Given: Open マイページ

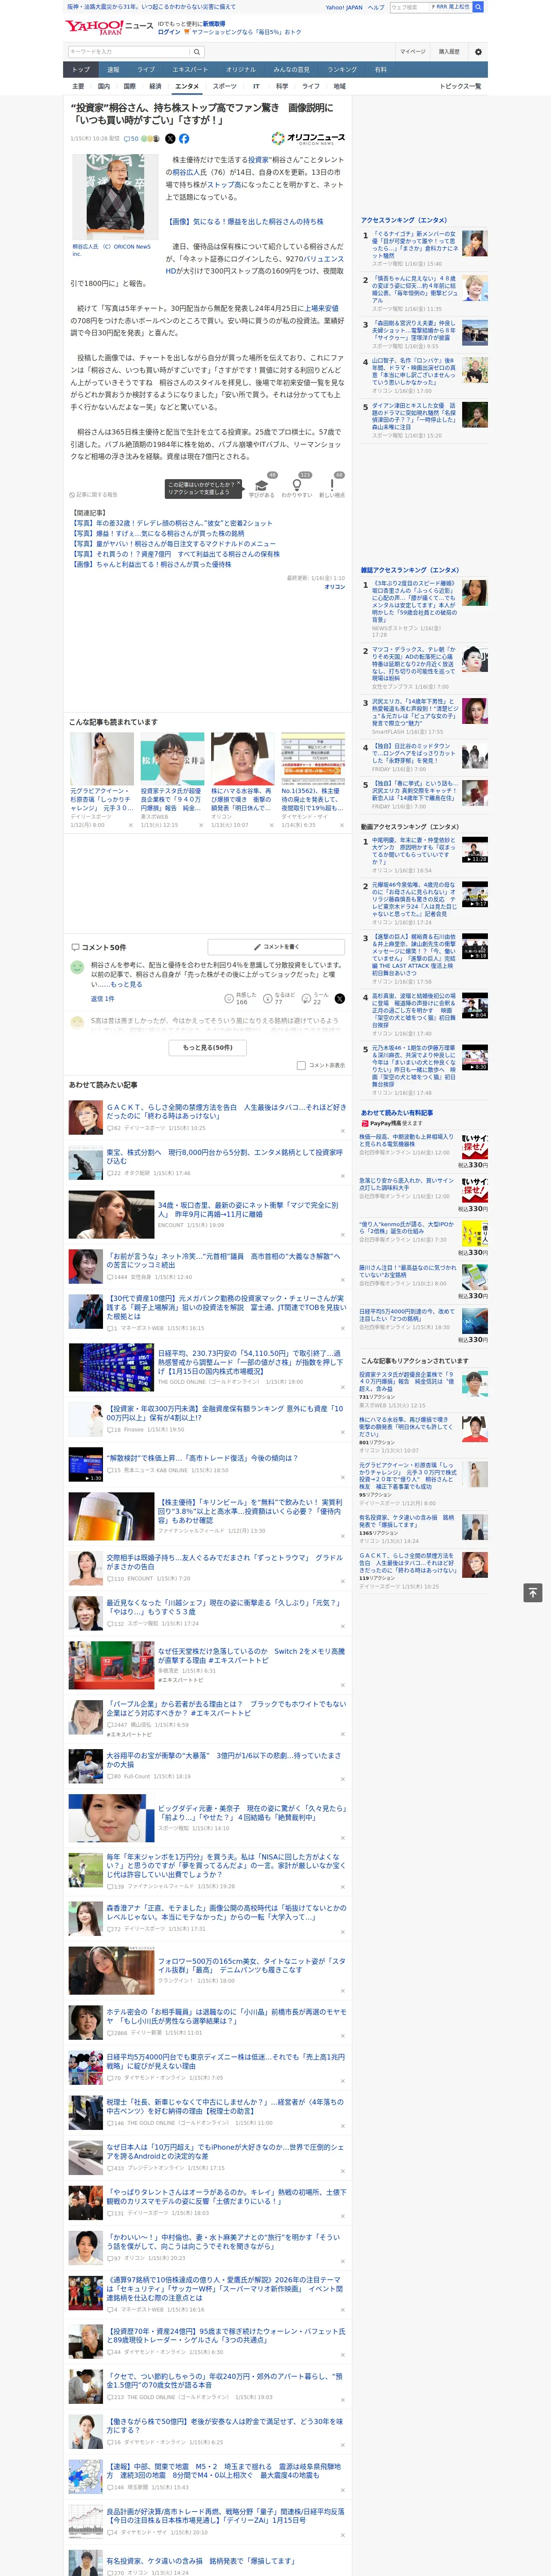Looking at the screenshot, I should pyautogui.click(x=412, y=52).
